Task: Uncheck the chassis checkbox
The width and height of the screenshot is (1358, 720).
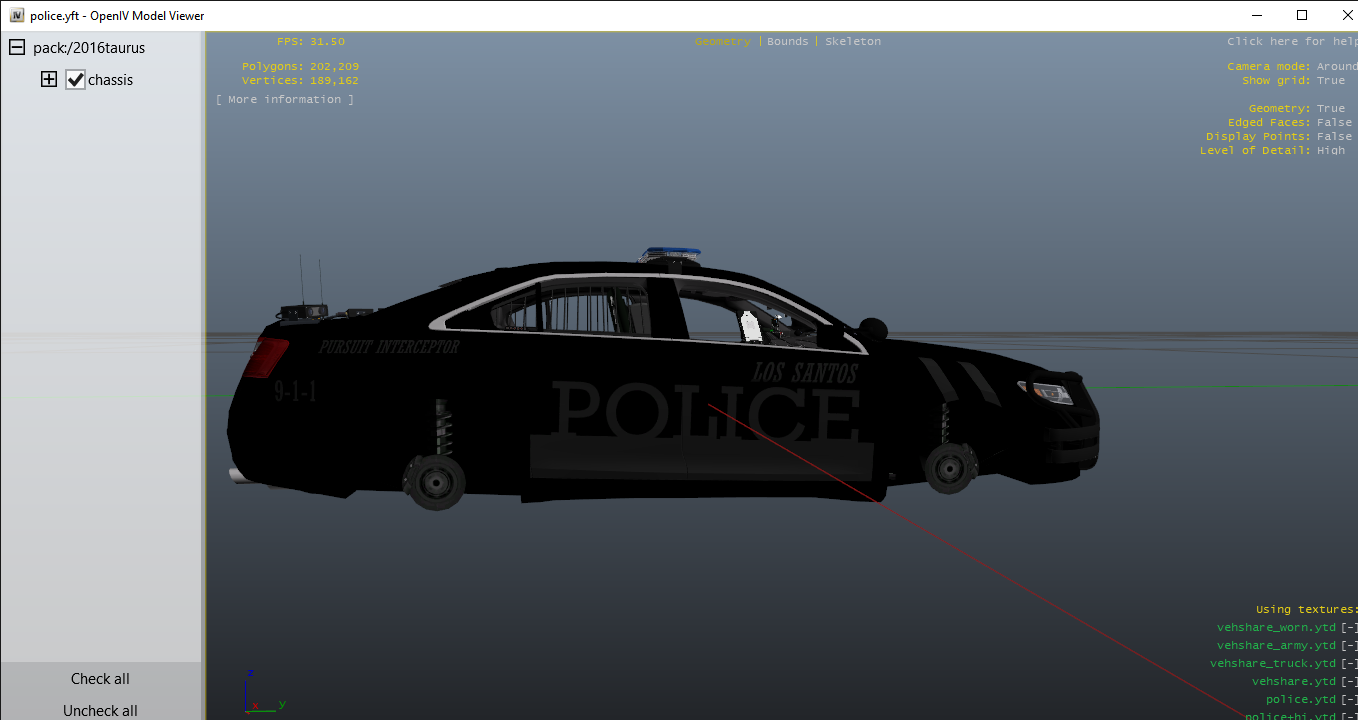Action: coord(76,80)
